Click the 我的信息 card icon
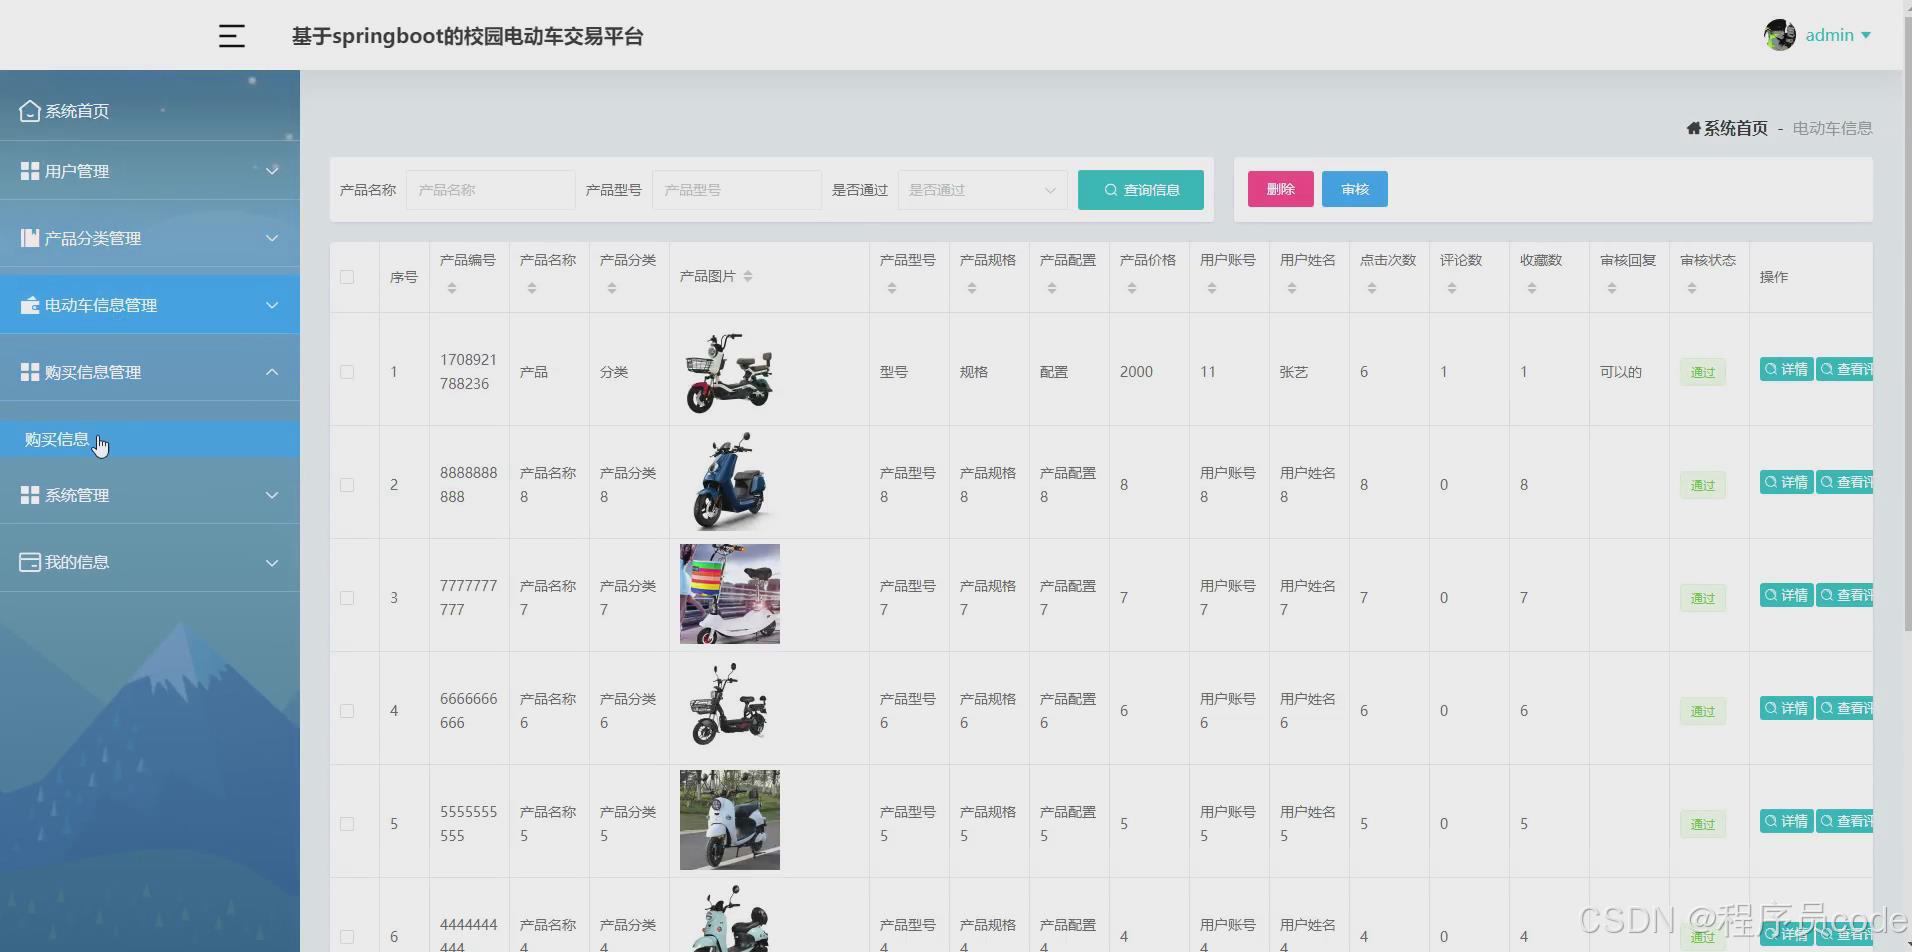Screen dimensions: 1912x952 30,562
